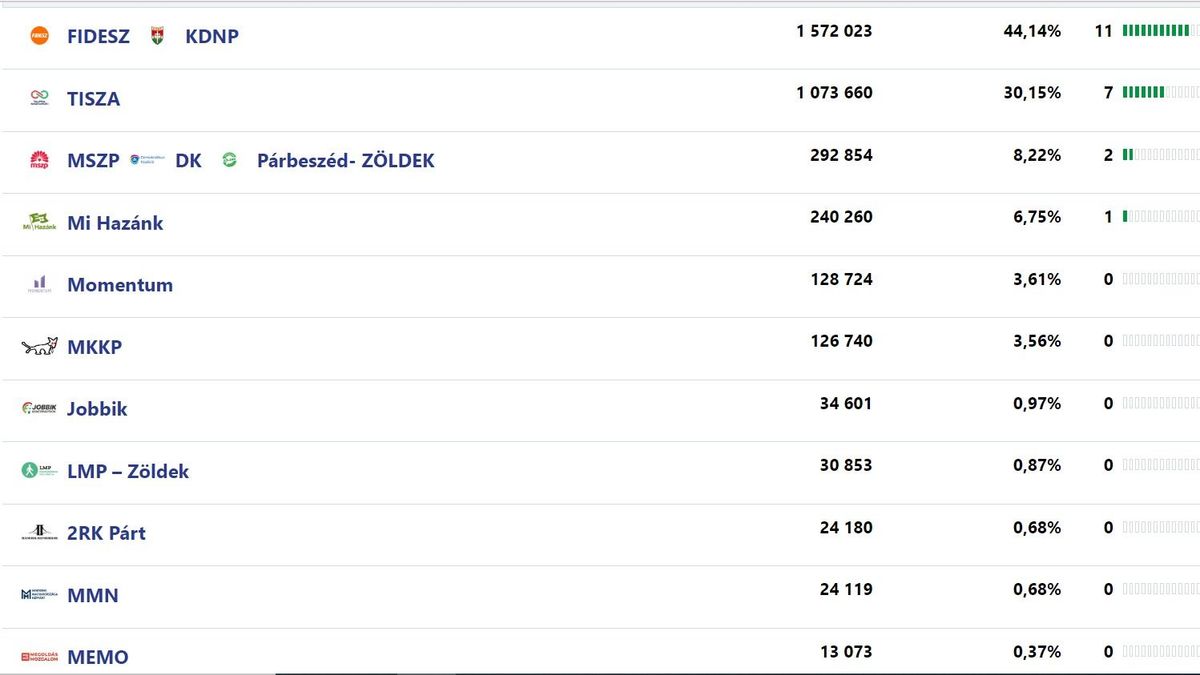Click the KDNP coat of arms icon
The image size is (1200, 675).
157,36
